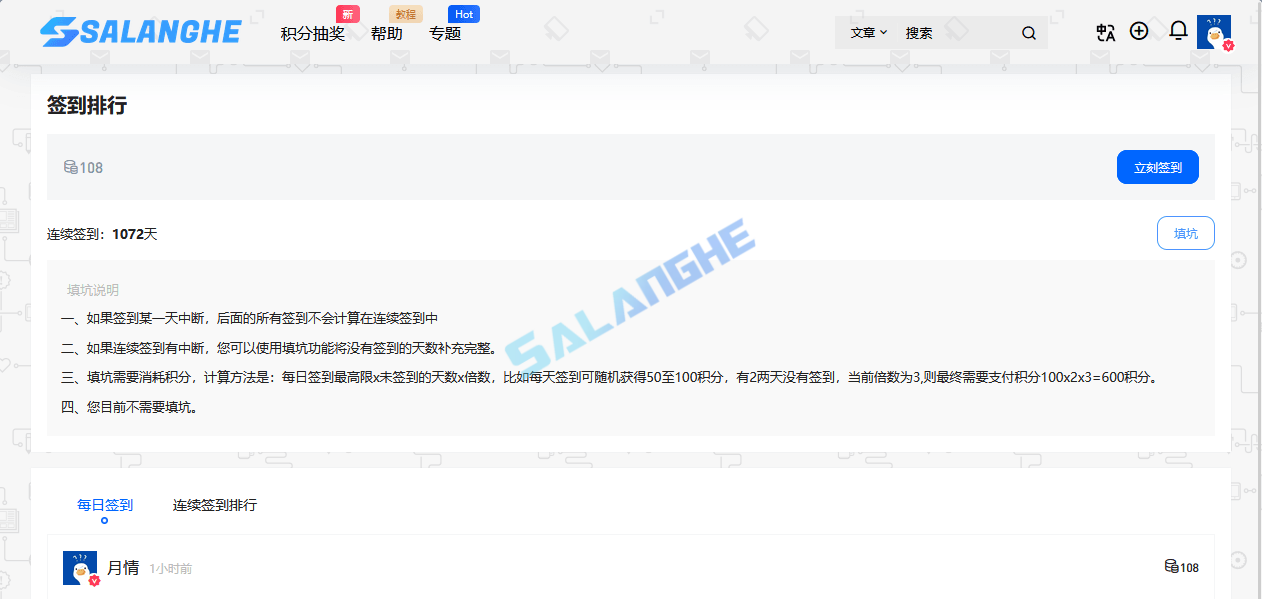
Task: Open the 专题 menu item
Action: click(x=444, y=33)
